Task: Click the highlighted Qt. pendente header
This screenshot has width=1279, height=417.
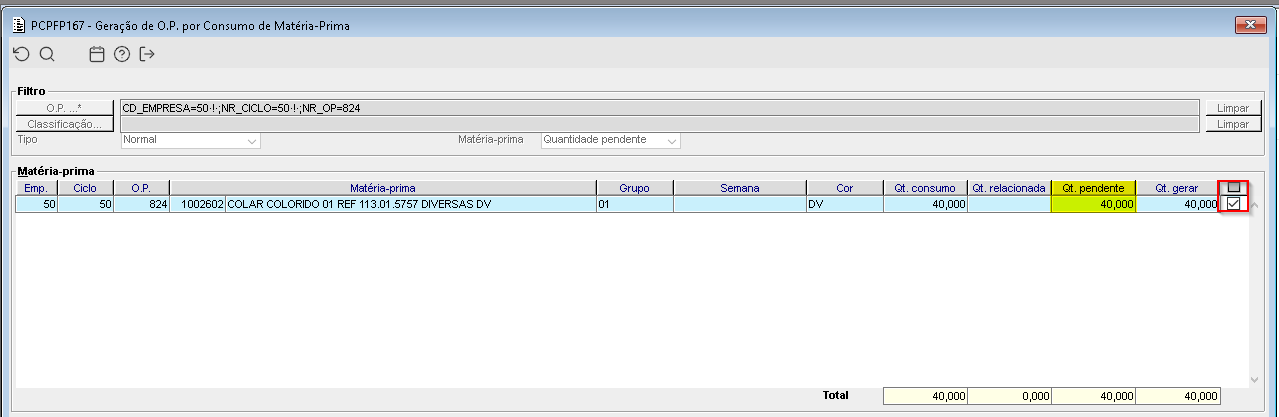Action: [1094, 188]
